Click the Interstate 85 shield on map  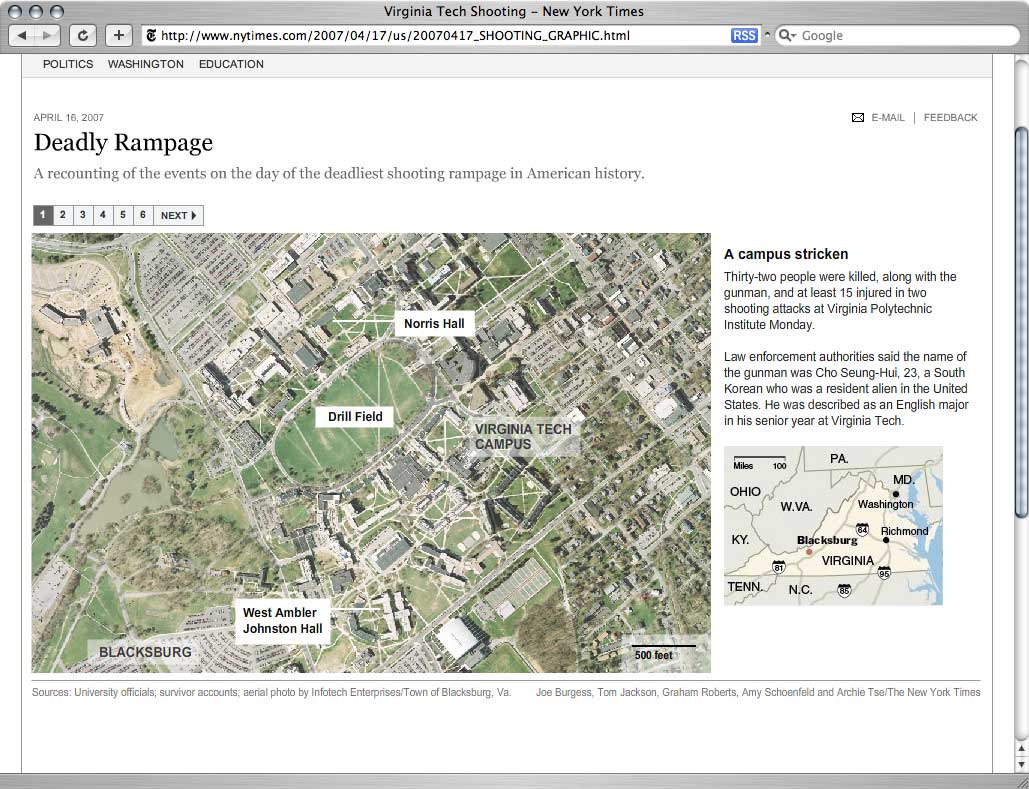844,590
